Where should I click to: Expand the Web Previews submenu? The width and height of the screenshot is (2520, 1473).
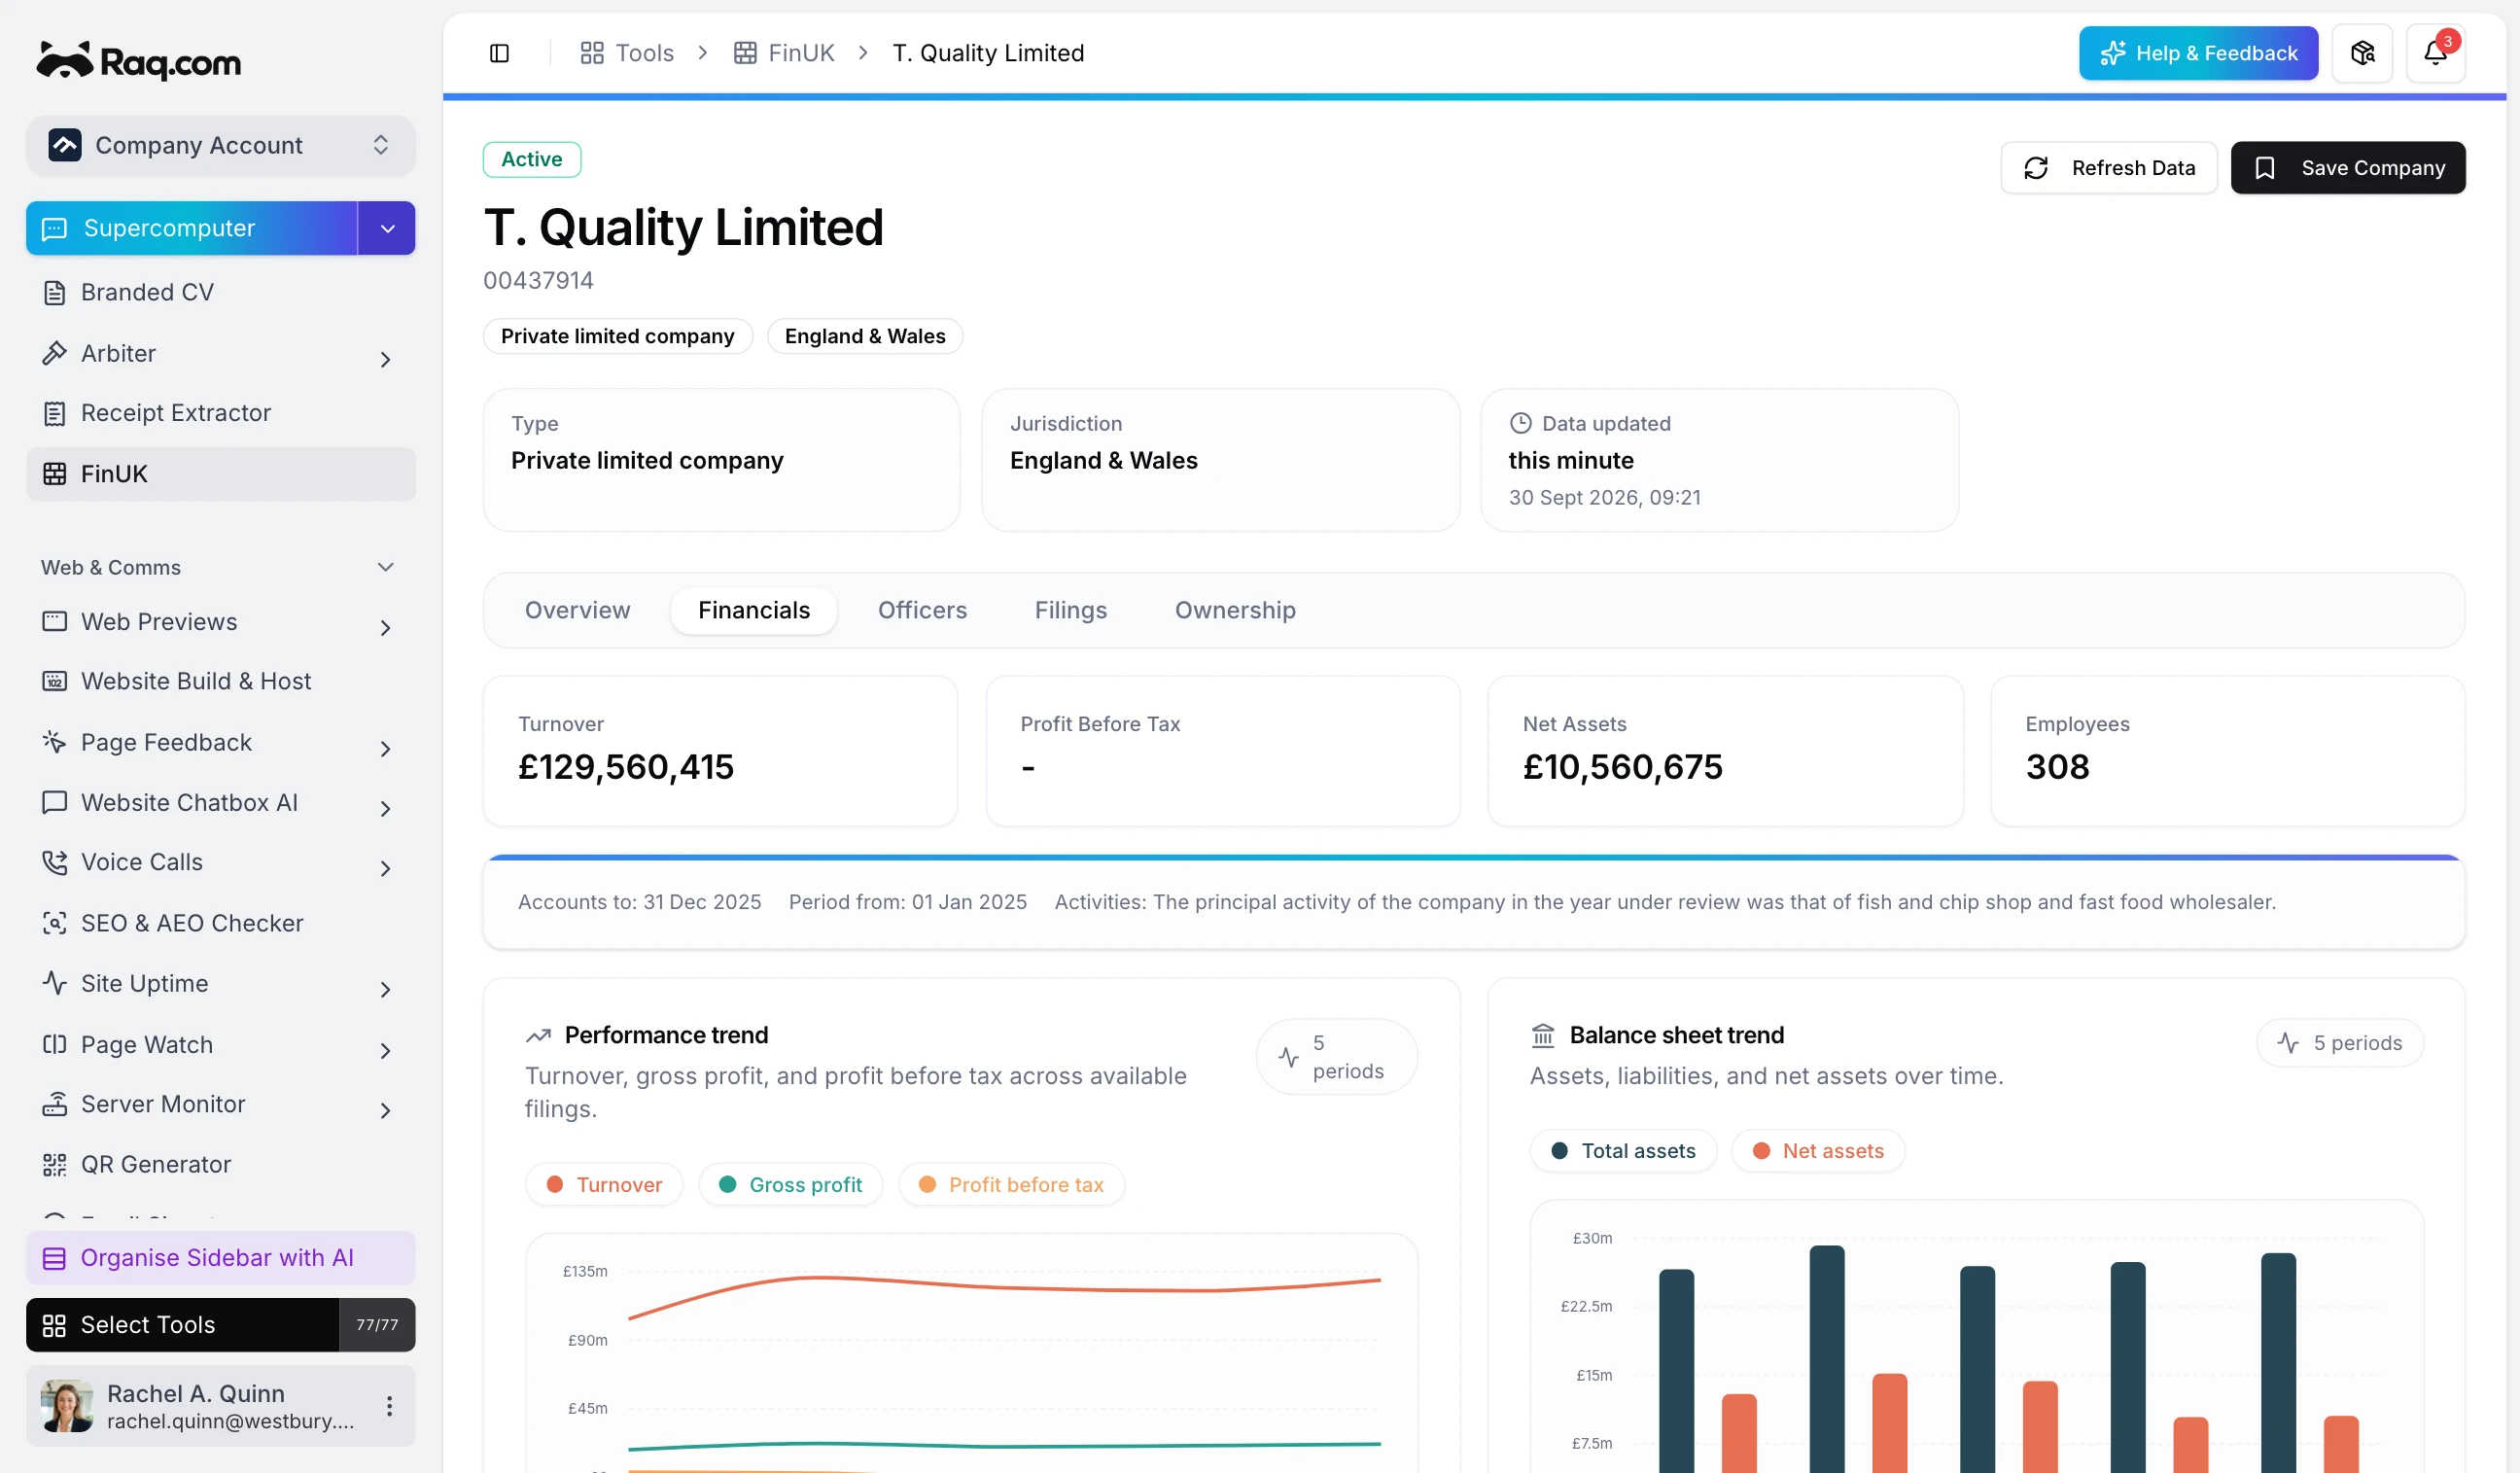tap(385, 627)
